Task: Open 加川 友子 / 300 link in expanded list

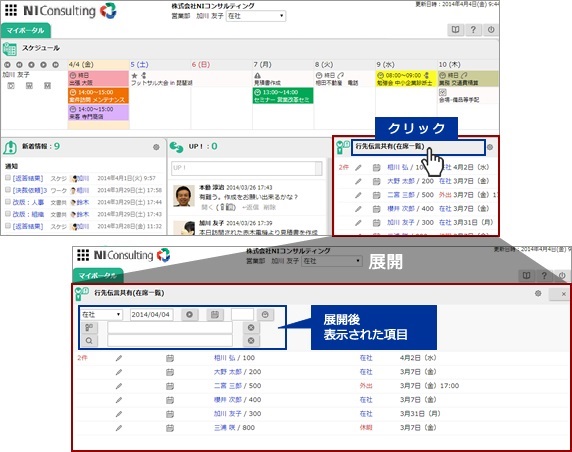Action: coord(237,414)
